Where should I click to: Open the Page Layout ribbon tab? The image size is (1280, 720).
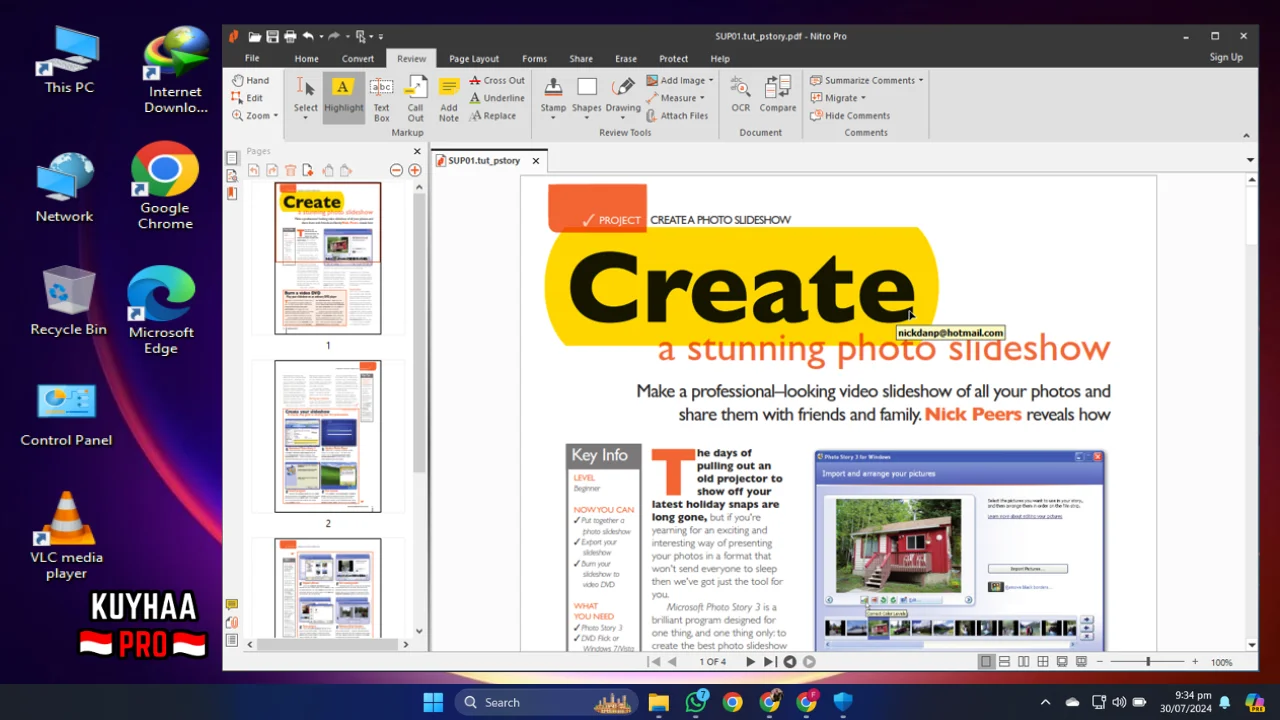[474, 59]
